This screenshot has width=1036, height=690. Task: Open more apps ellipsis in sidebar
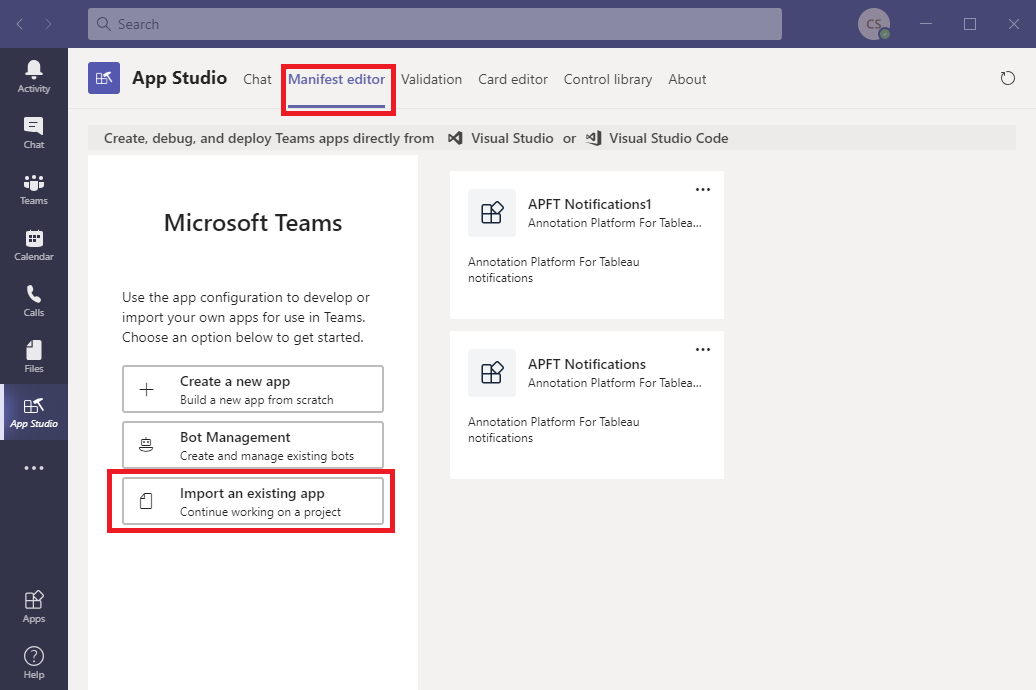pos(34,468)
